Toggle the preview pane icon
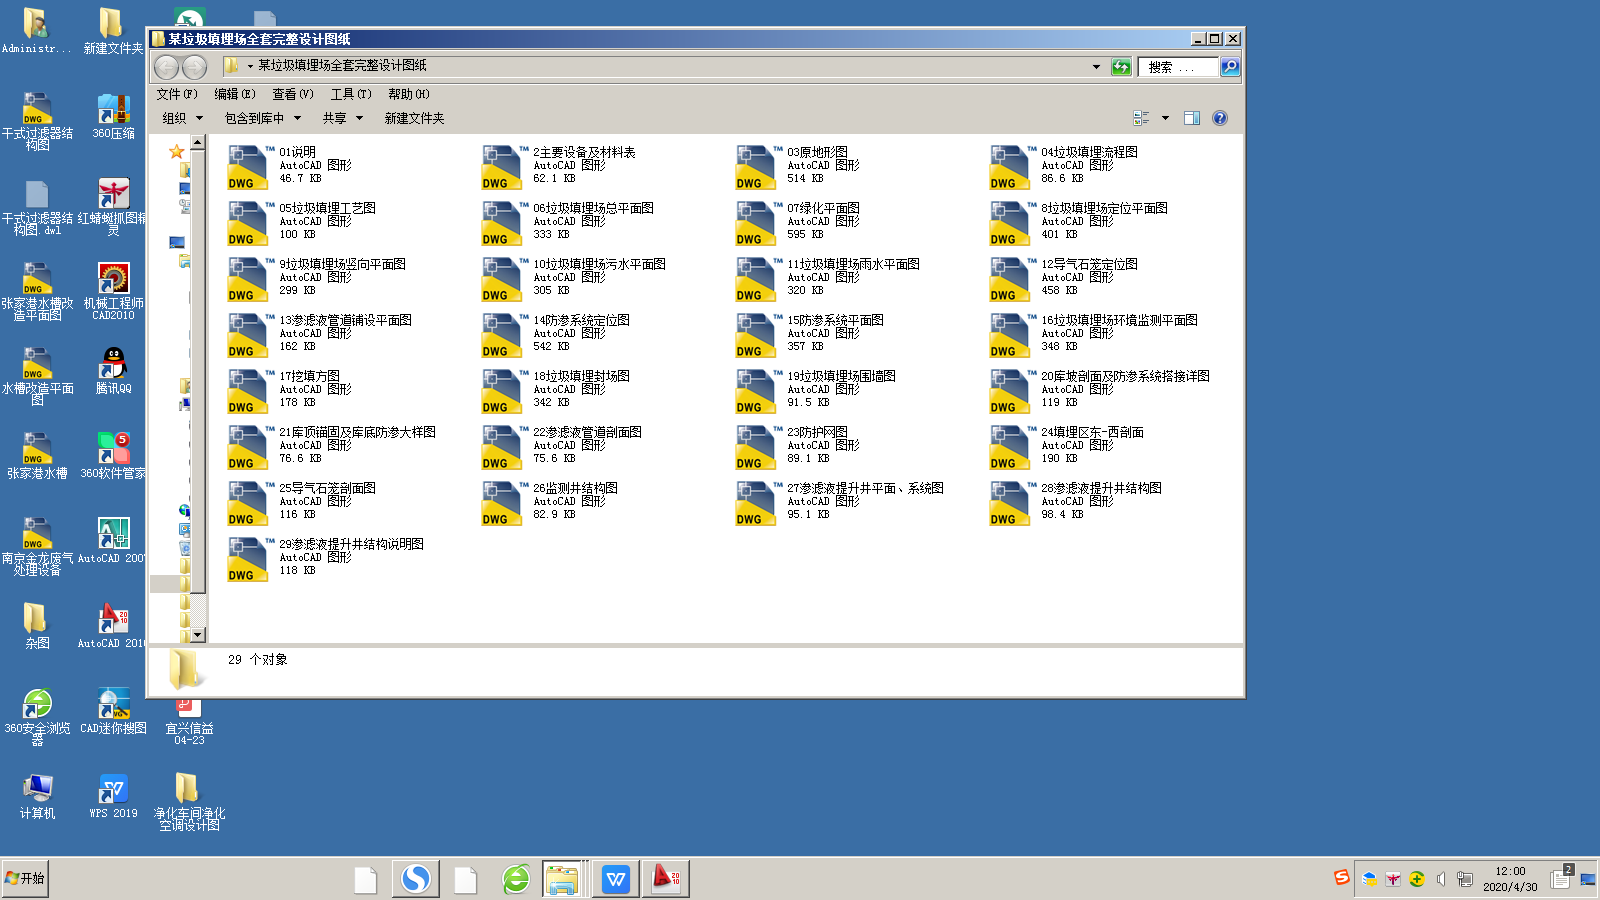The height and width of the screenshot is (900, 1600). [1191, 118]
